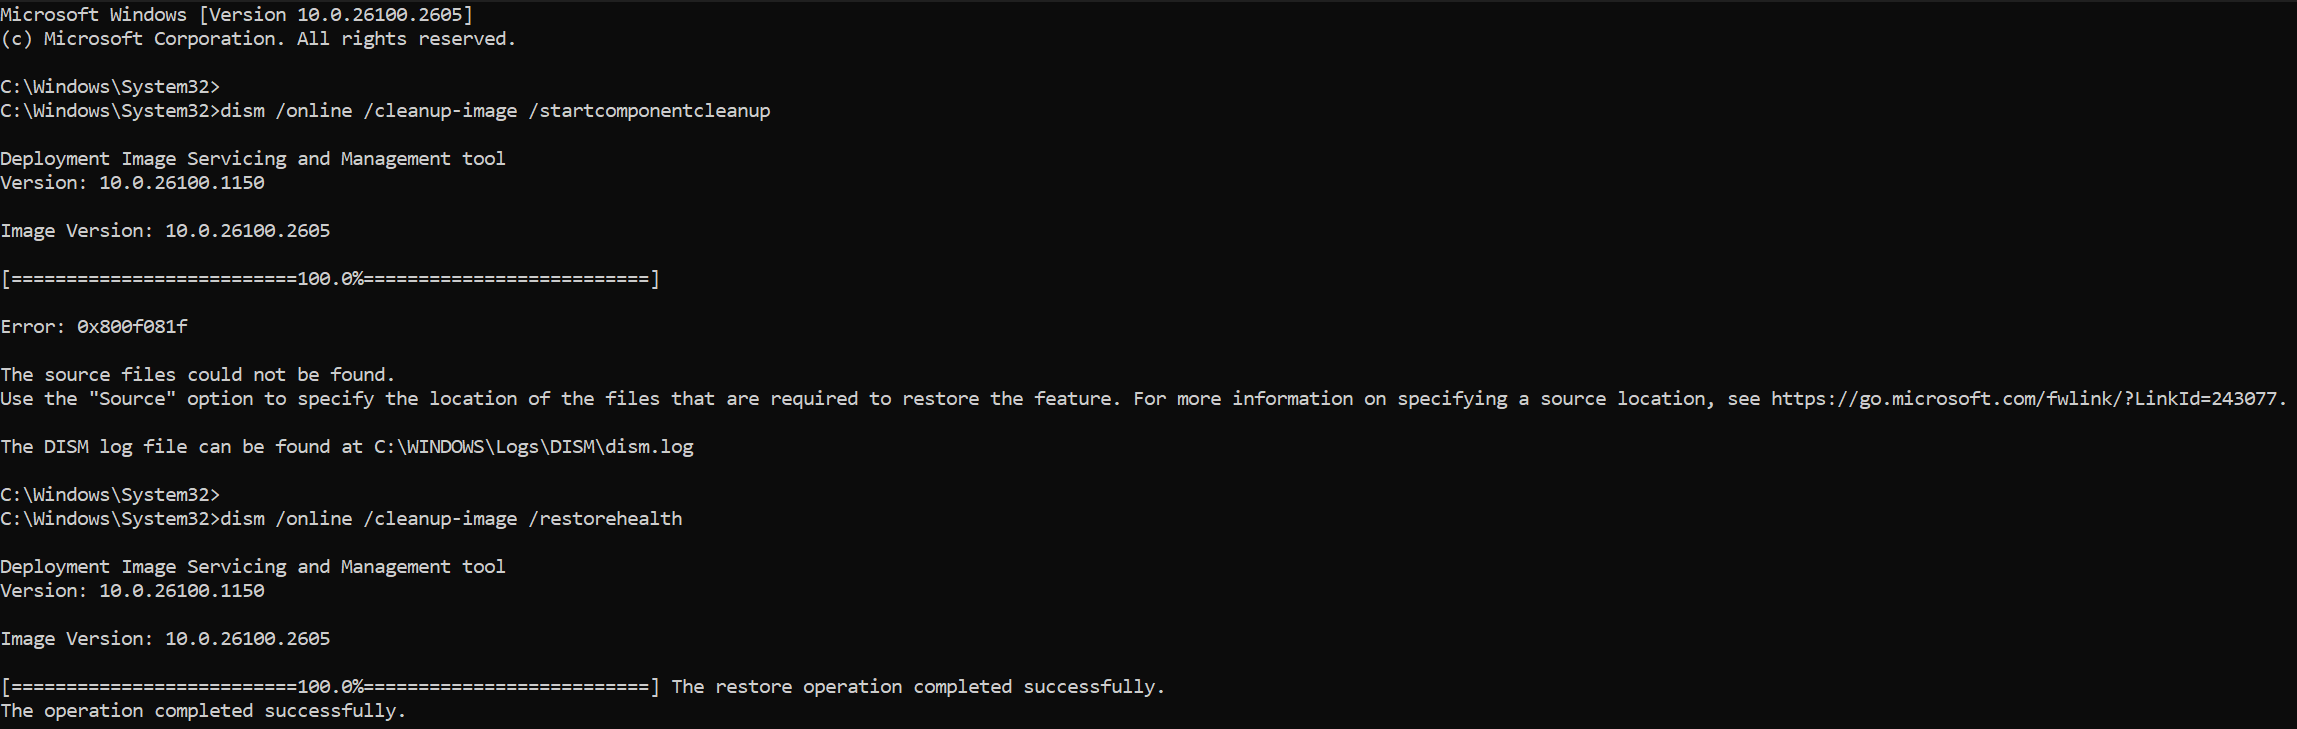Click the final "The operation completed successfully." line
The height and width of the screenshot is (729, 2297).
point(203,711)
